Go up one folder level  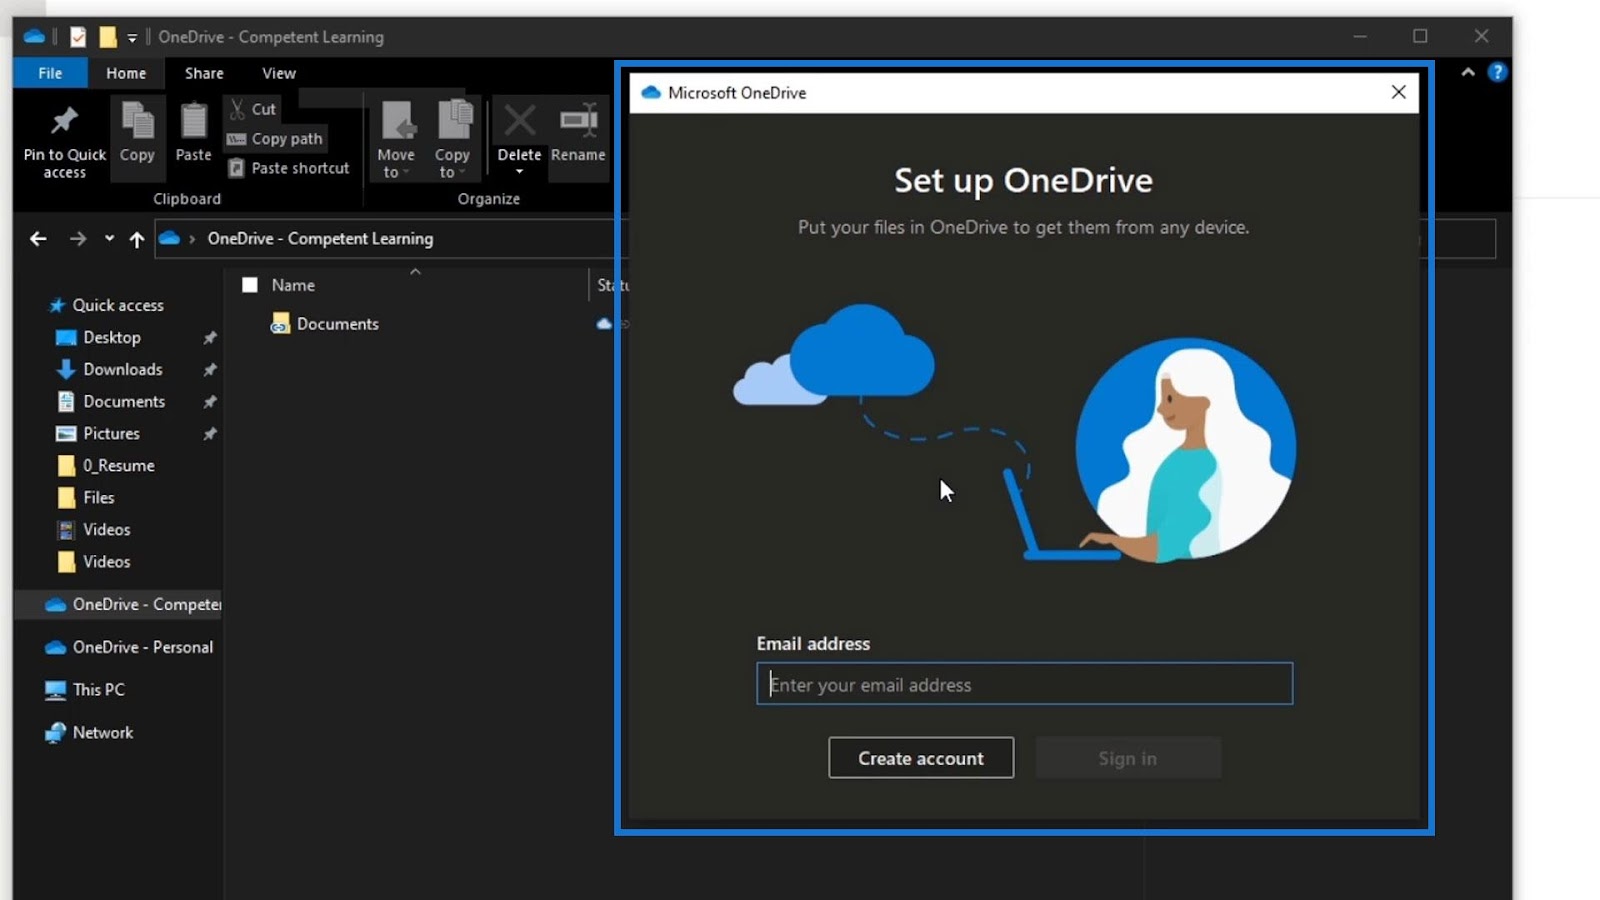pyautogui.click(x=137, y=239)
